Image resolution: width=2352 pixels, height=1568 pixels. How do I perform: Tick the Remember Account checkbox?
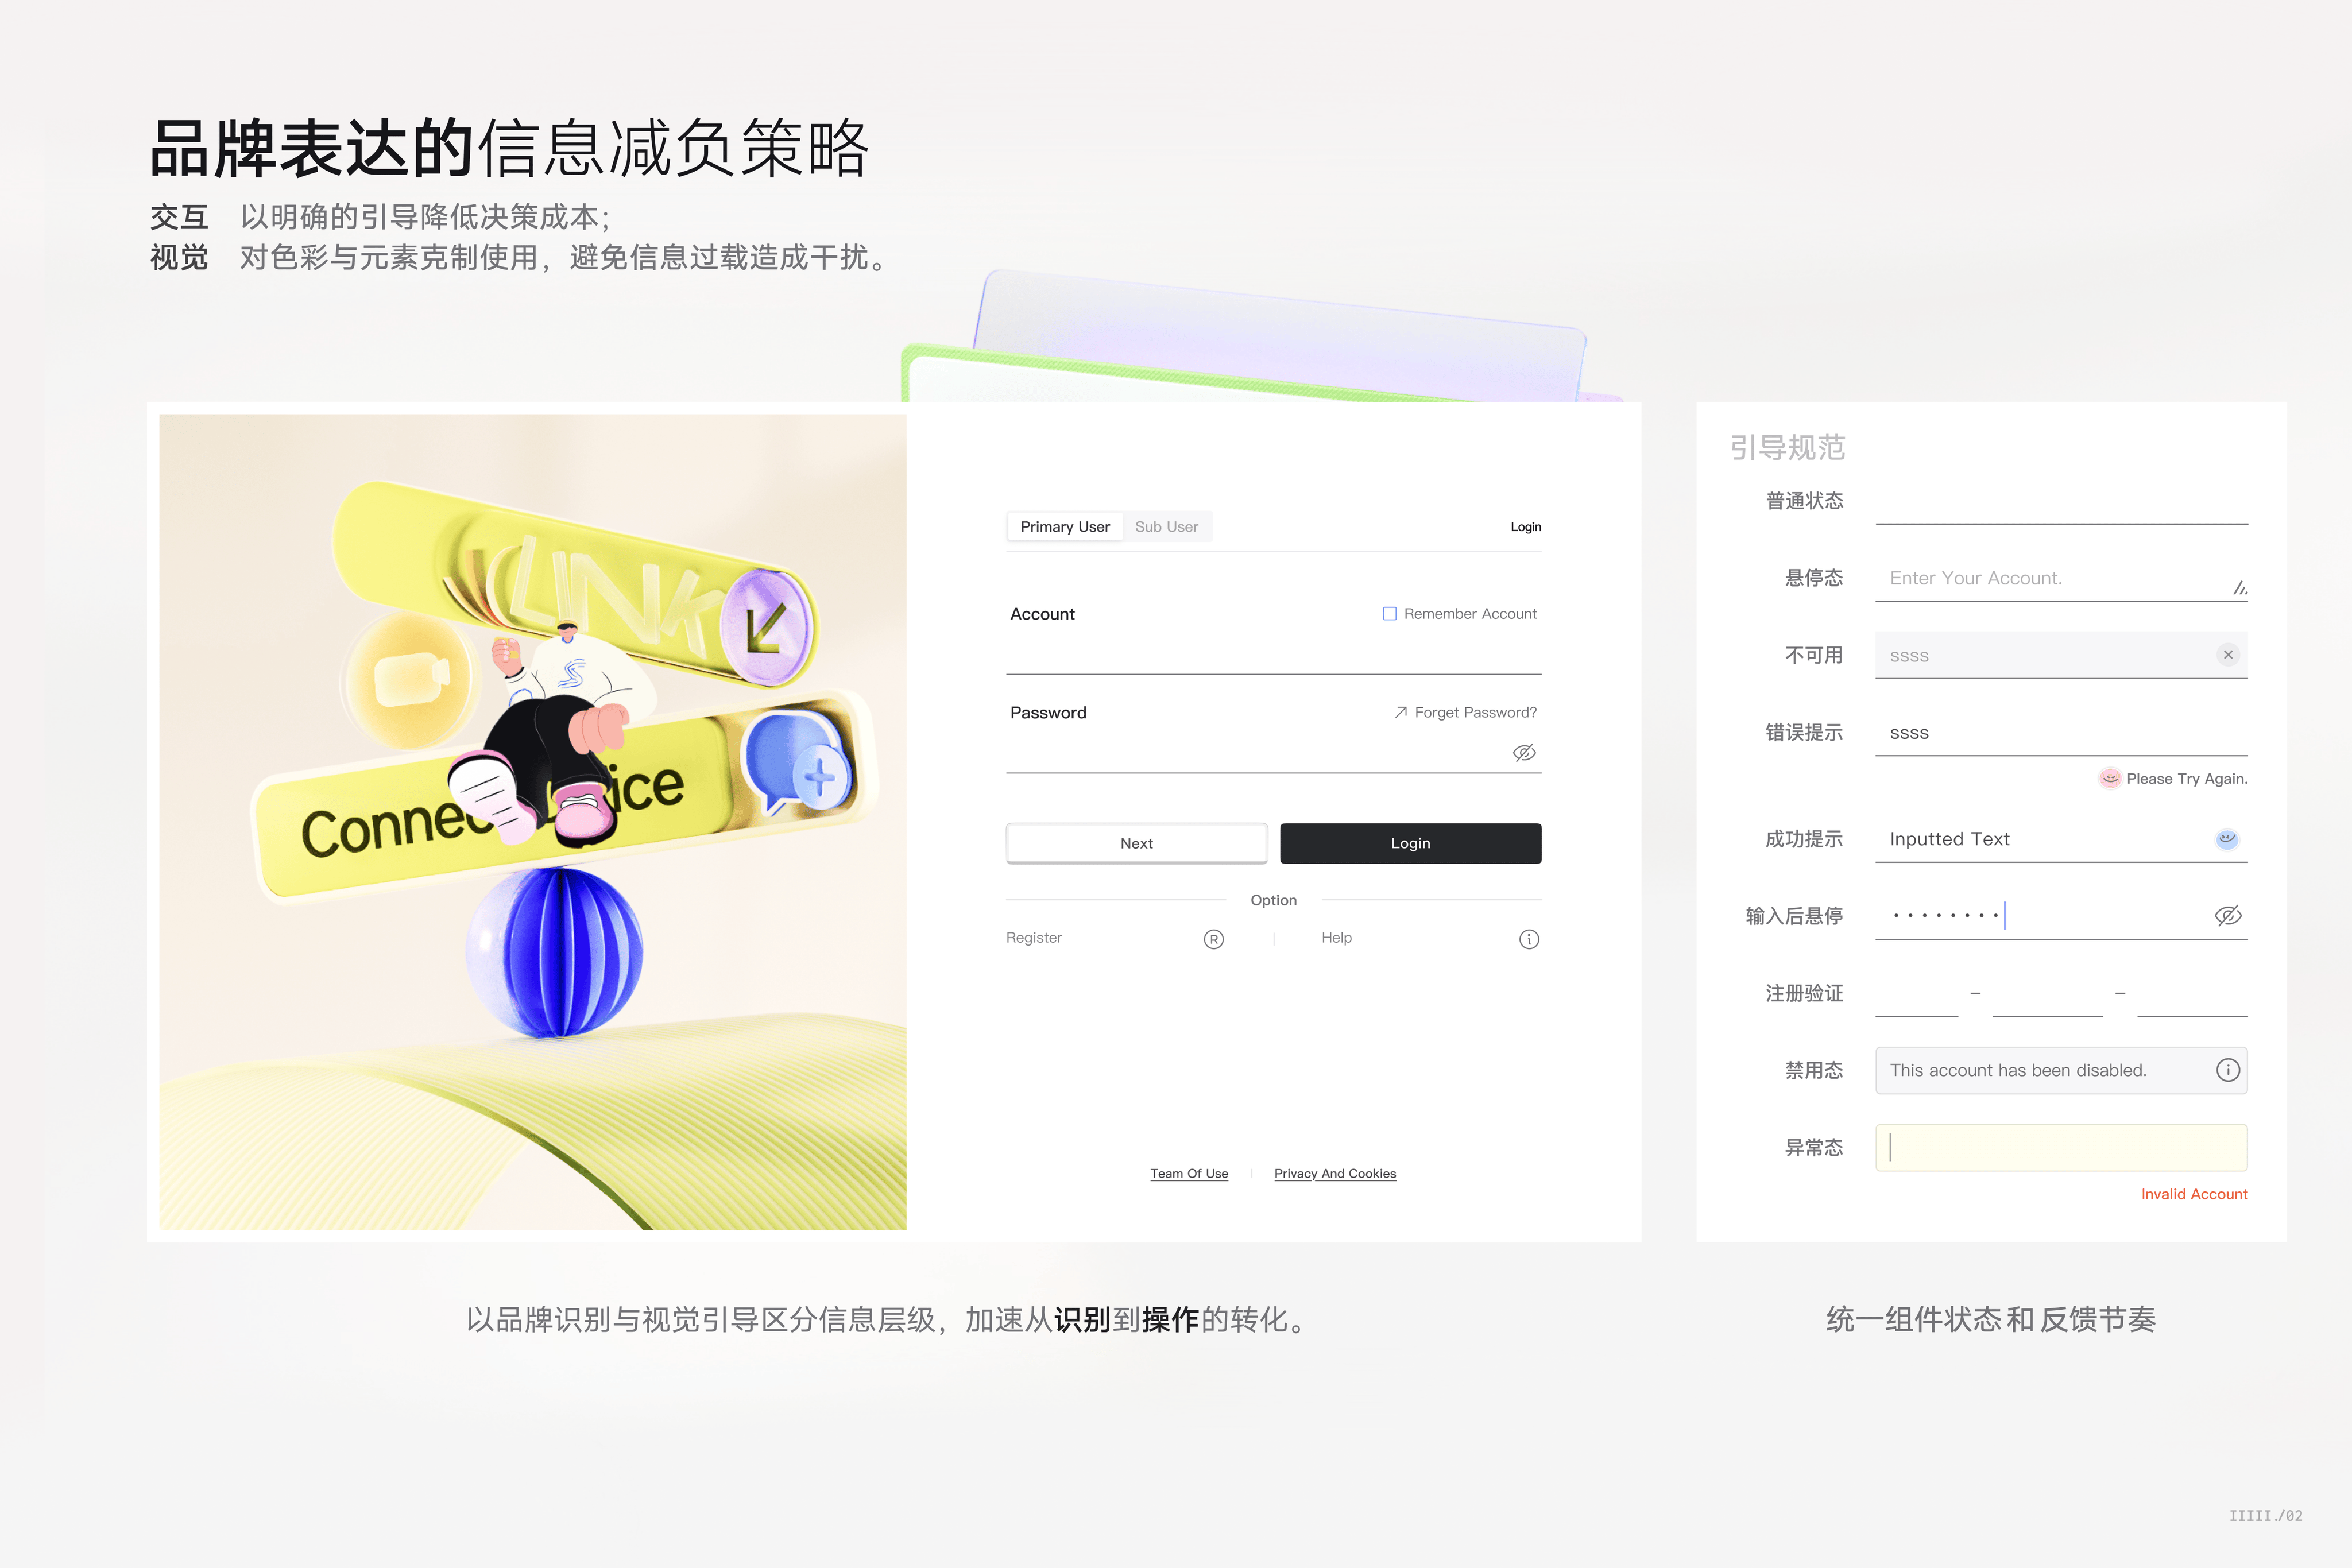point(1389,614)
